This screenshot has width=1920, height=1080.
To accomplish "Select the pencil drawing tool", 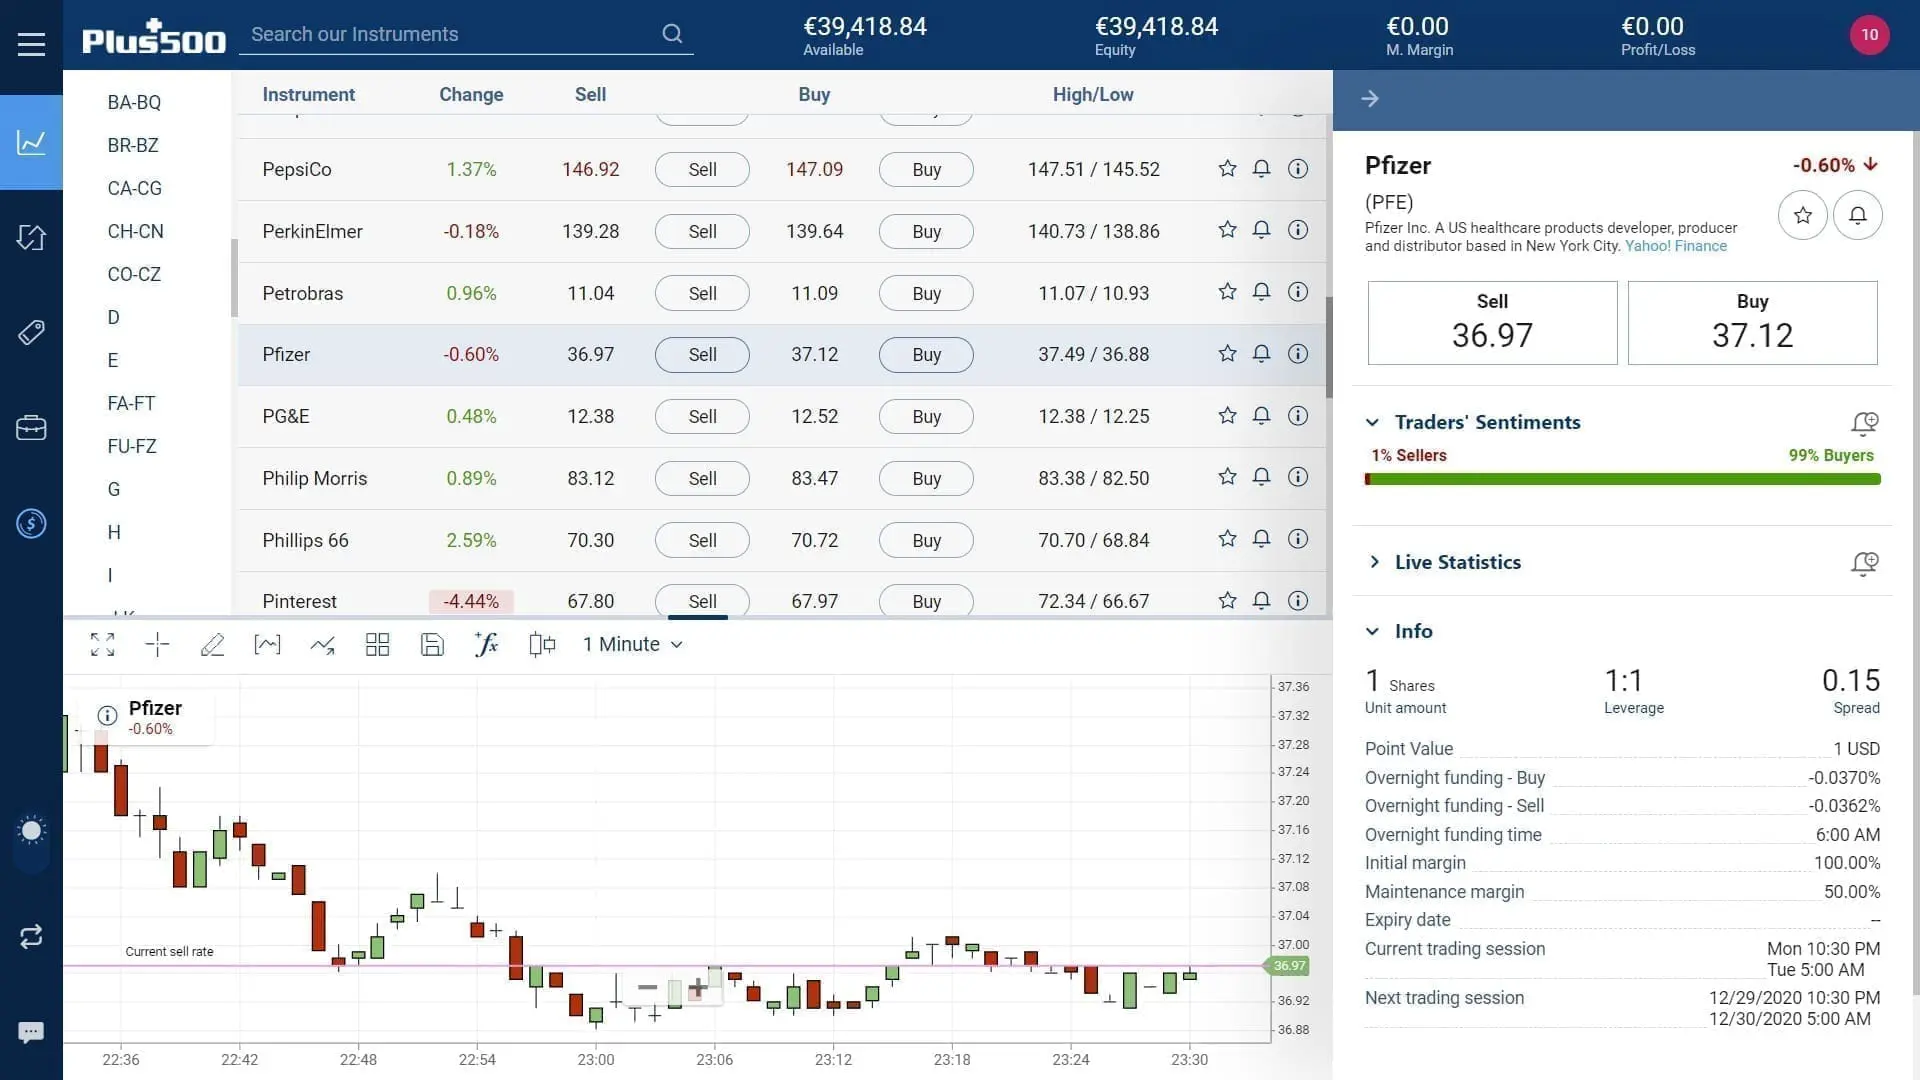I will (212, 644).
